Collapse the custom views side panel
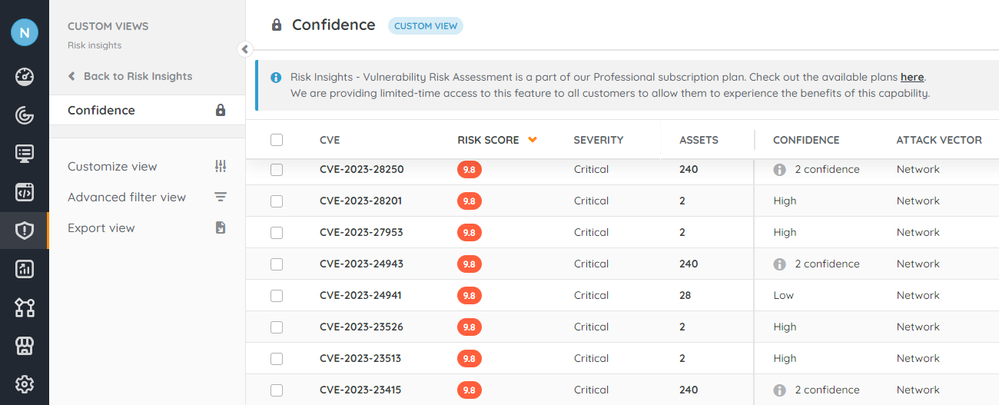Screen dimensions: 999x405 click(245, 49)
